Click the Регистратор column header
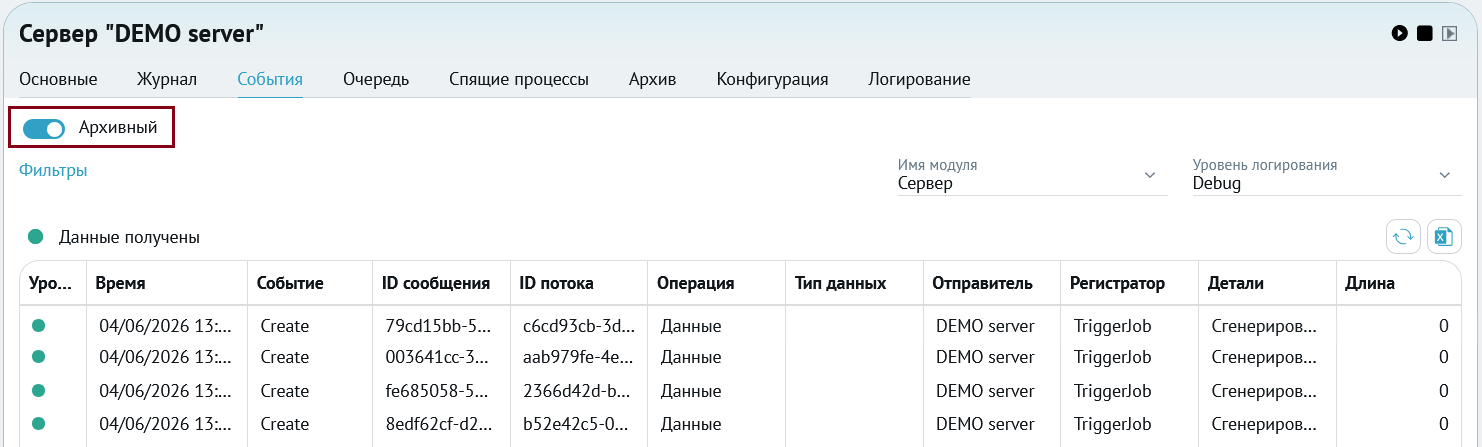The image size is (1482, 447). click(x=1129, y=284)
